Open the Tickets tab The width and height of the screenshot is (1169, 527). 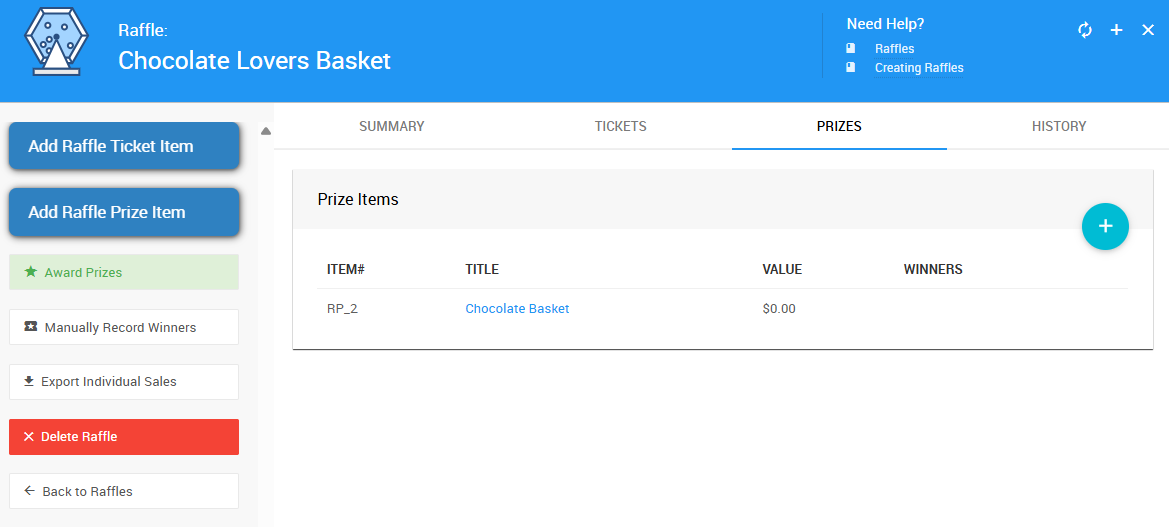pyautogui.click(x=620, y=126)
